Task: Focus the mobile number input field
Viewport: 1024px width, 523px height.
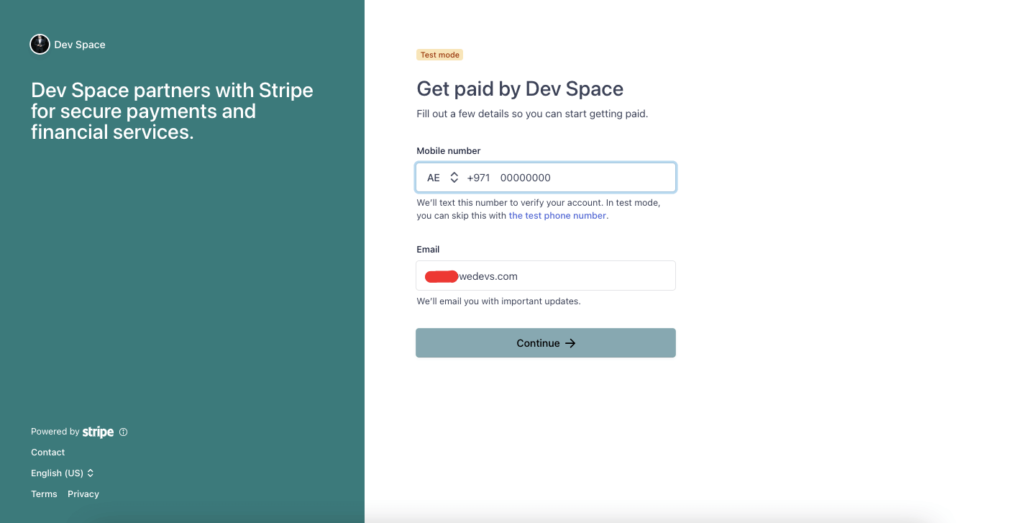Action: tap(545, 178)
